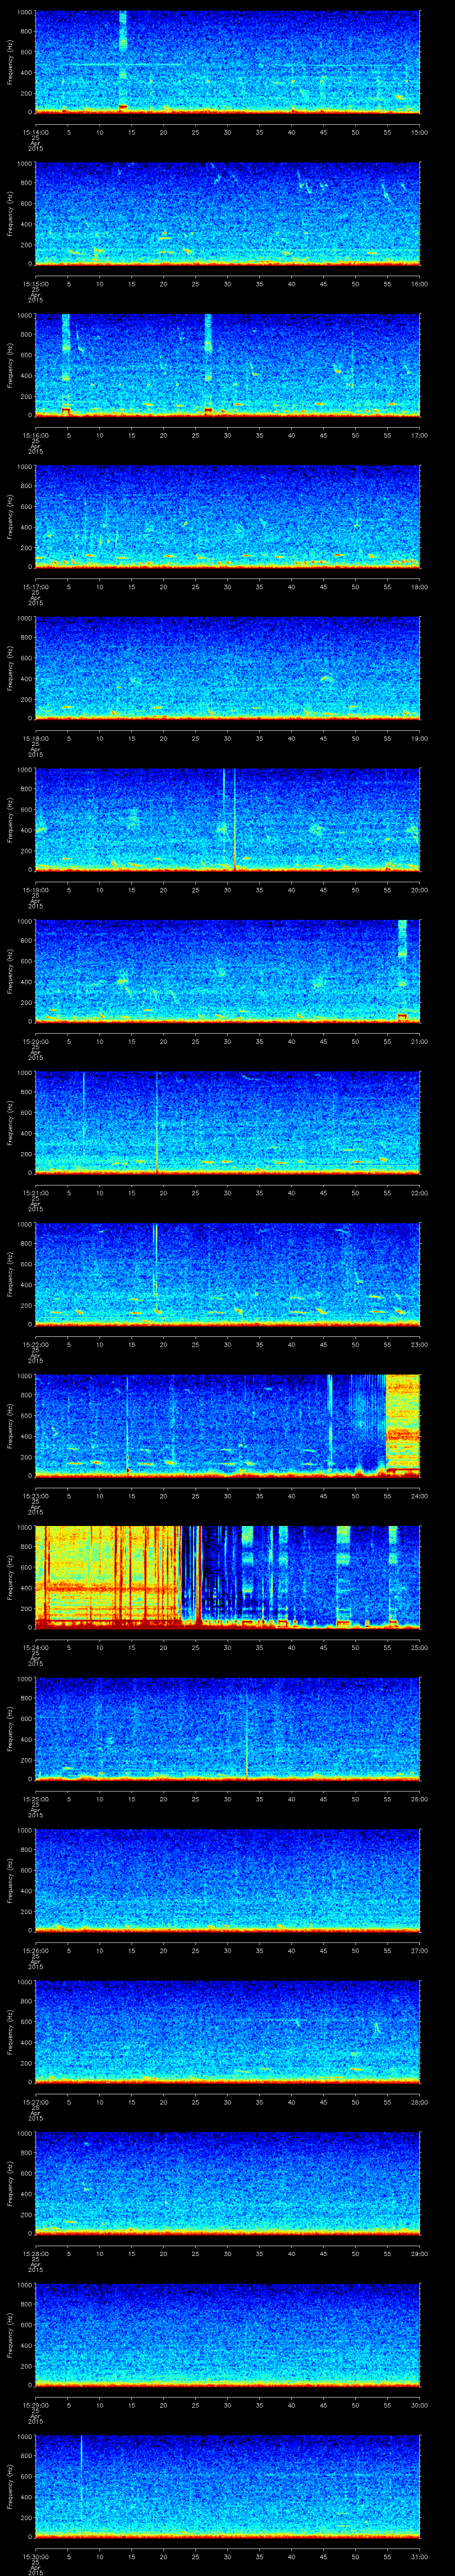The height and width of the screenshot is (2576, 455).
Task: Open the spectrogram panel starting at 15:19:00
Action: point(227,820)
